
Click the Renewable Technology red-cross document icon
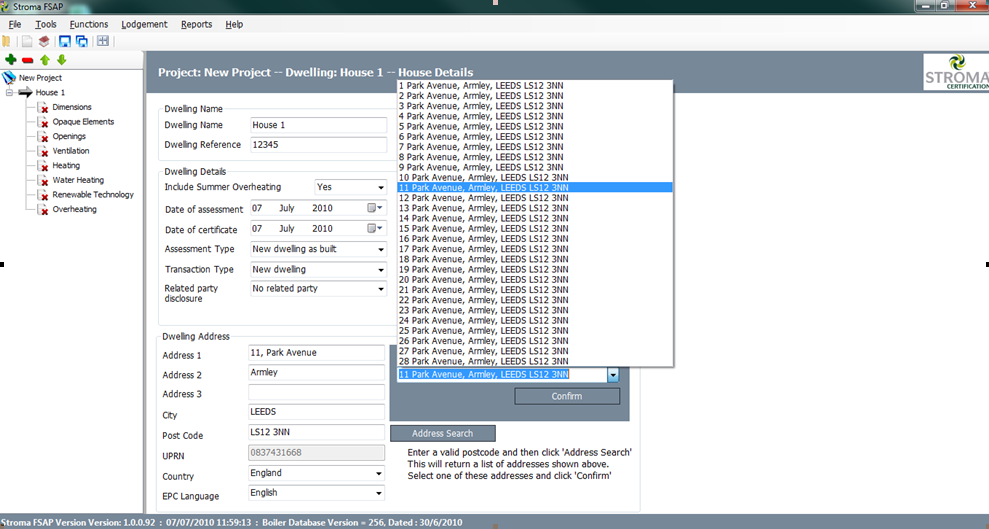43,195
